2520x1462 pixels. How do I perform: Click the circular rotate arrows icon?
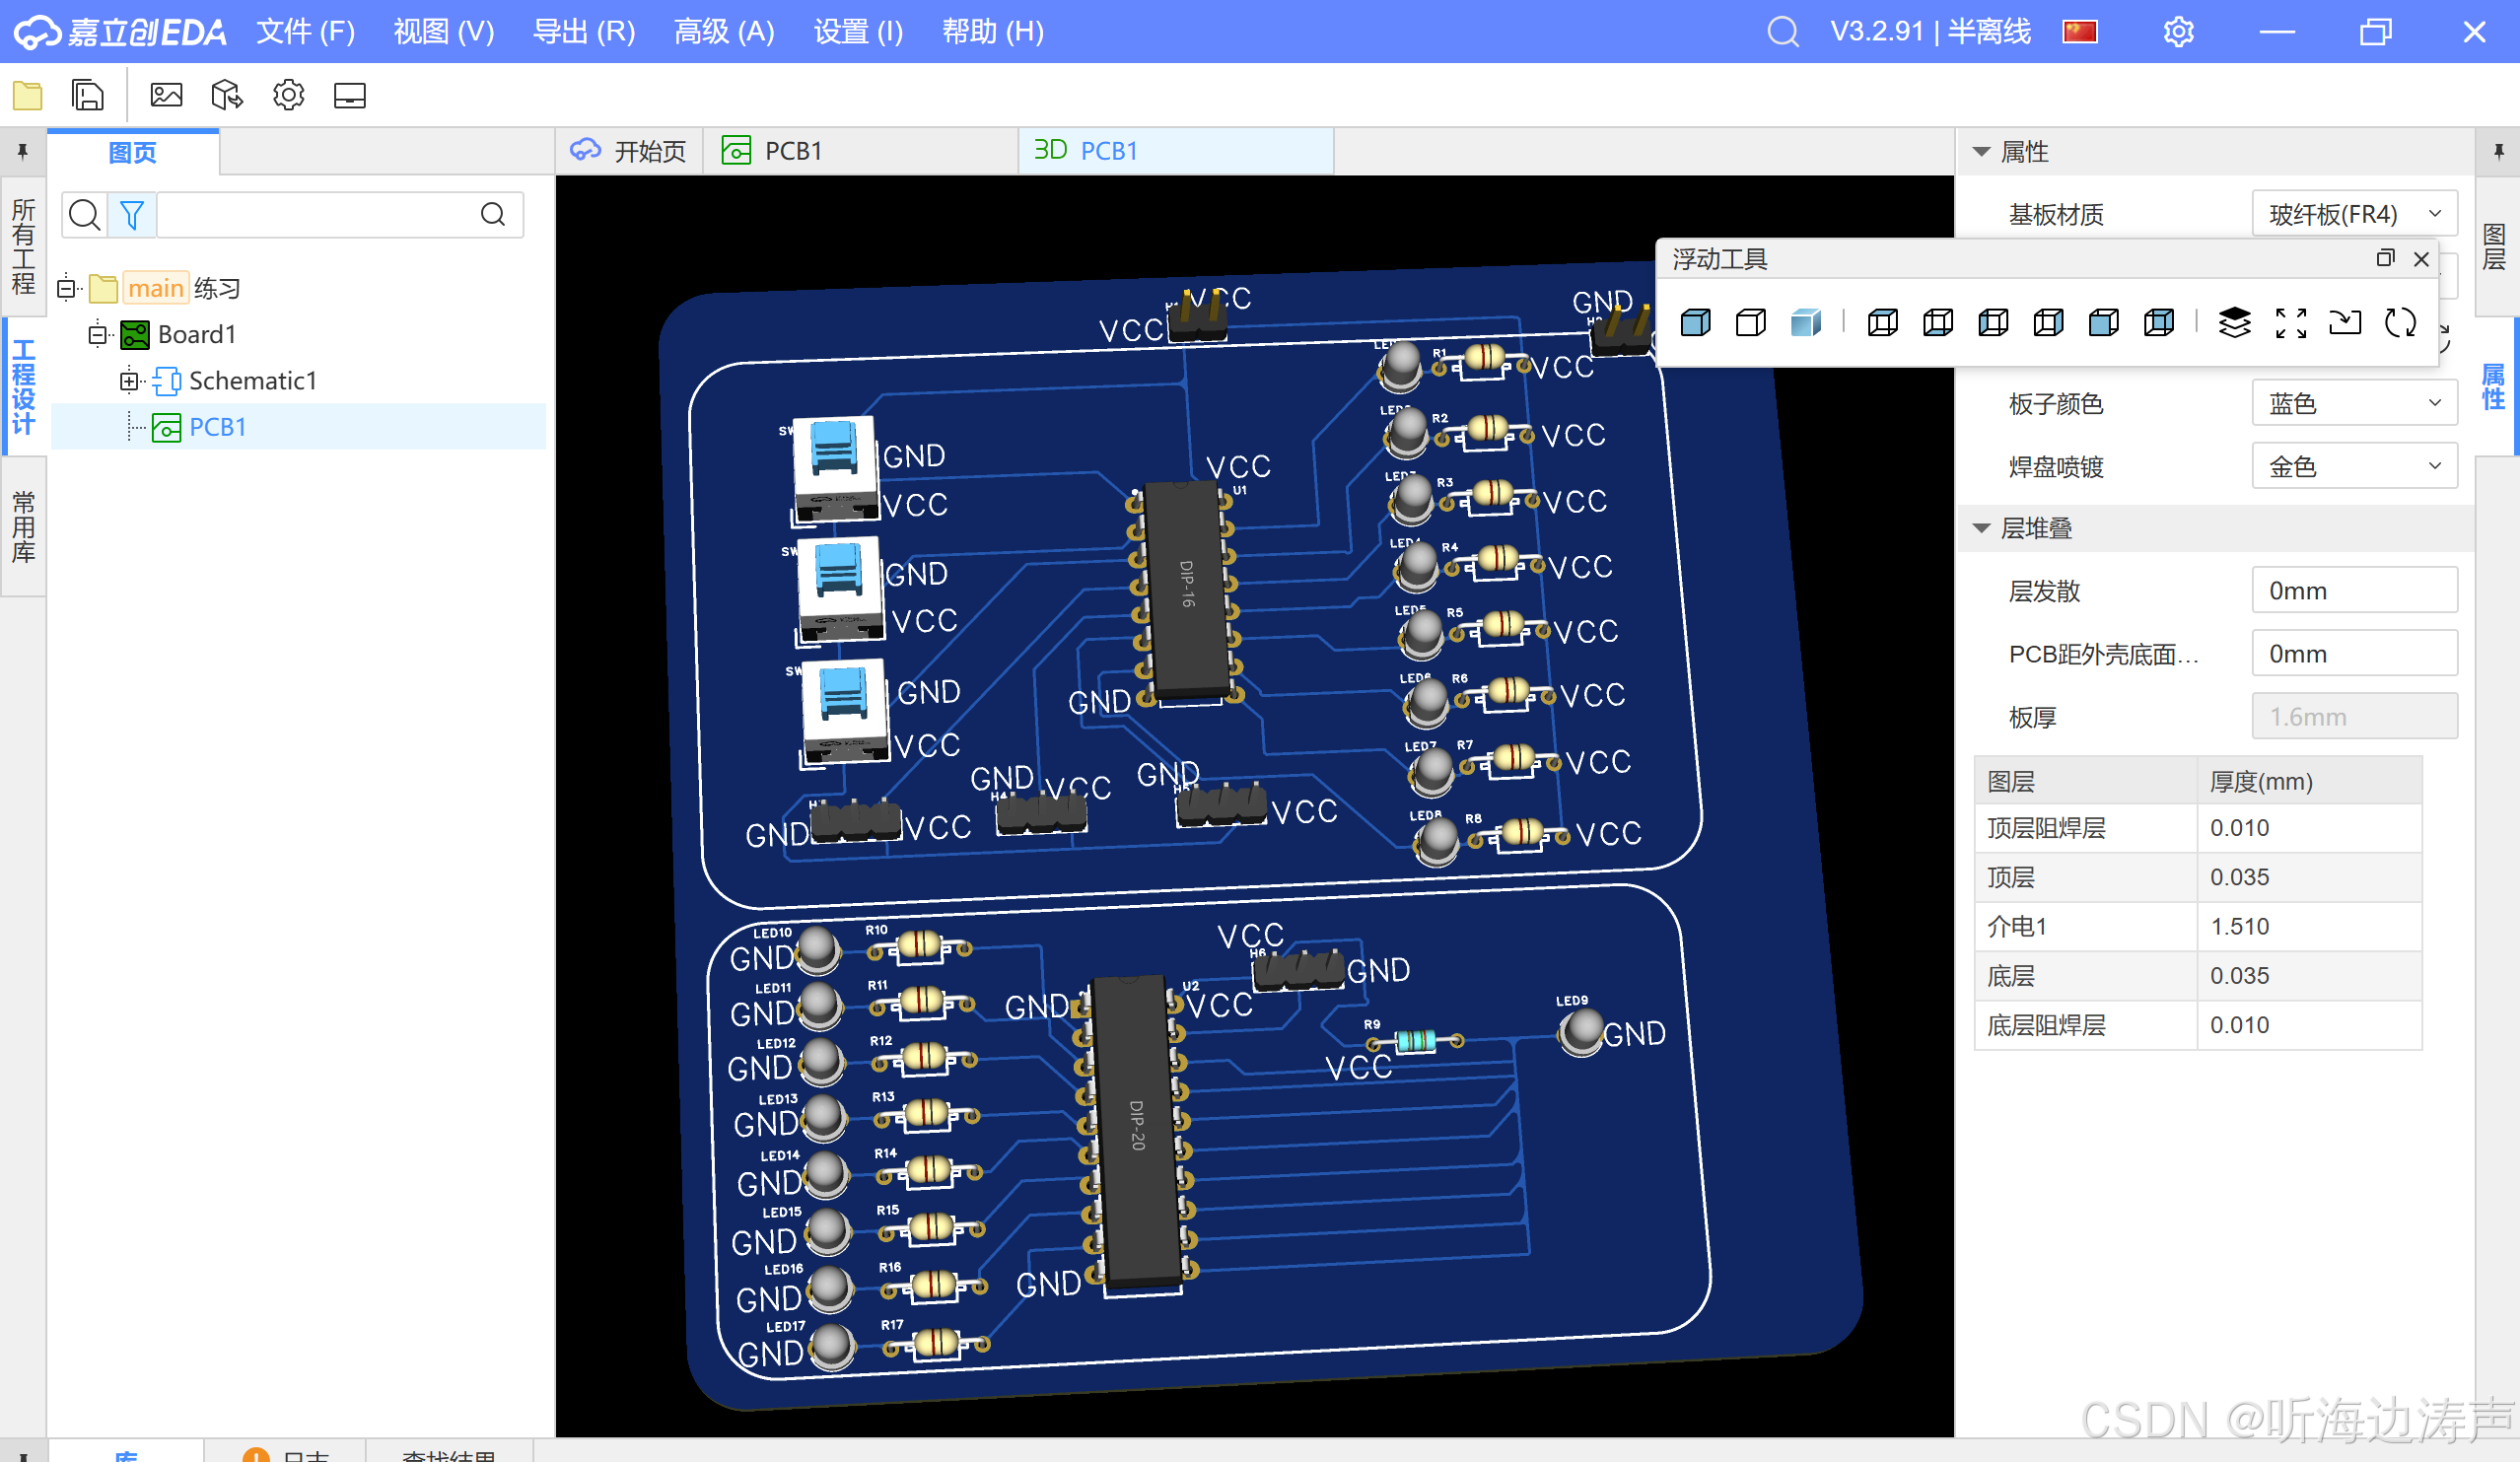[x=2401, y=322]
